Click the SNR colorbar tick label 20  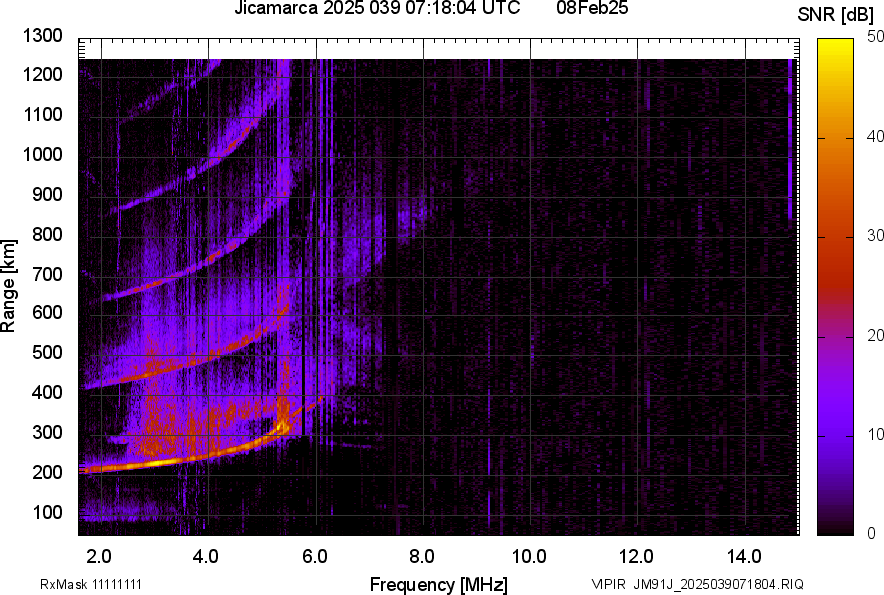tap(876, 335)
